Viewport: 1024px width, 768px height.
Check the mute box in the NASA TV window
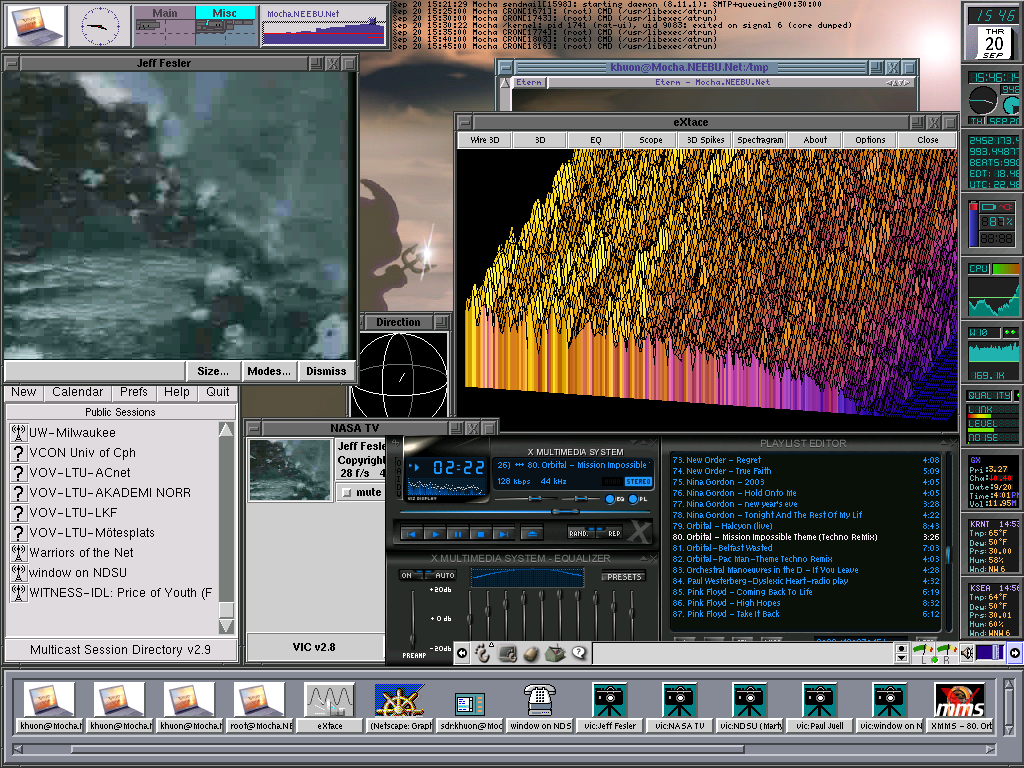347,492
